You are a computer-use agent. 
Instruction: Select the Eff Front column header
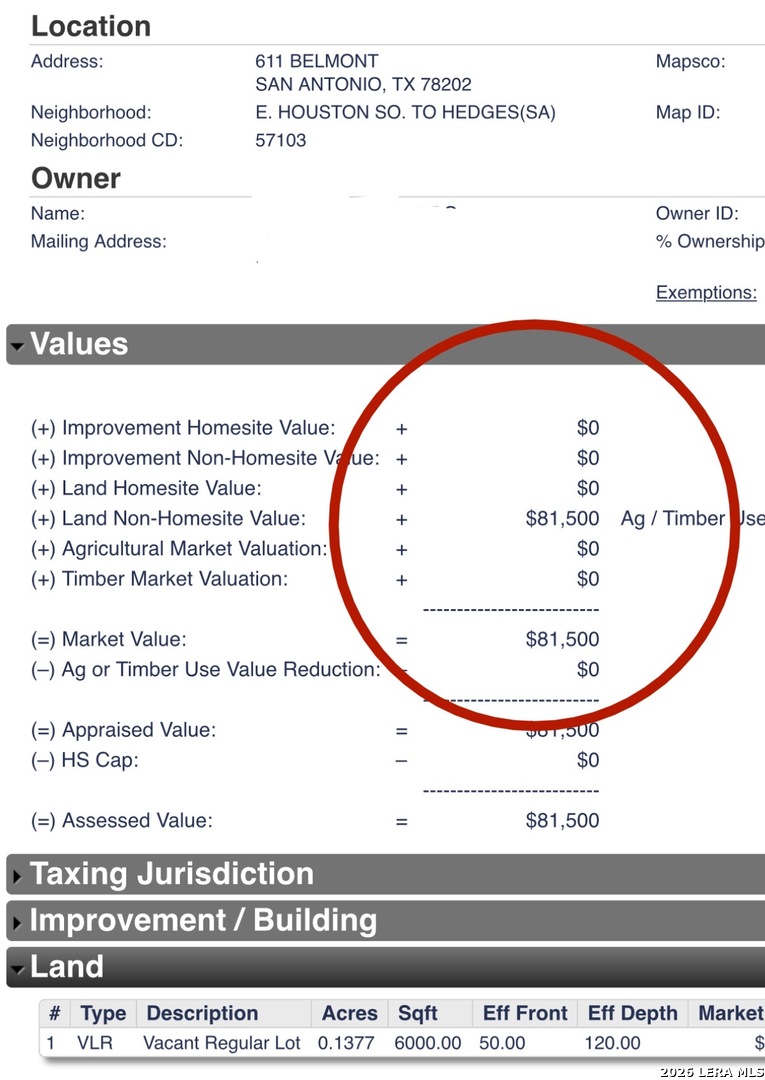pyautogui.click(x=525, y=1013)
